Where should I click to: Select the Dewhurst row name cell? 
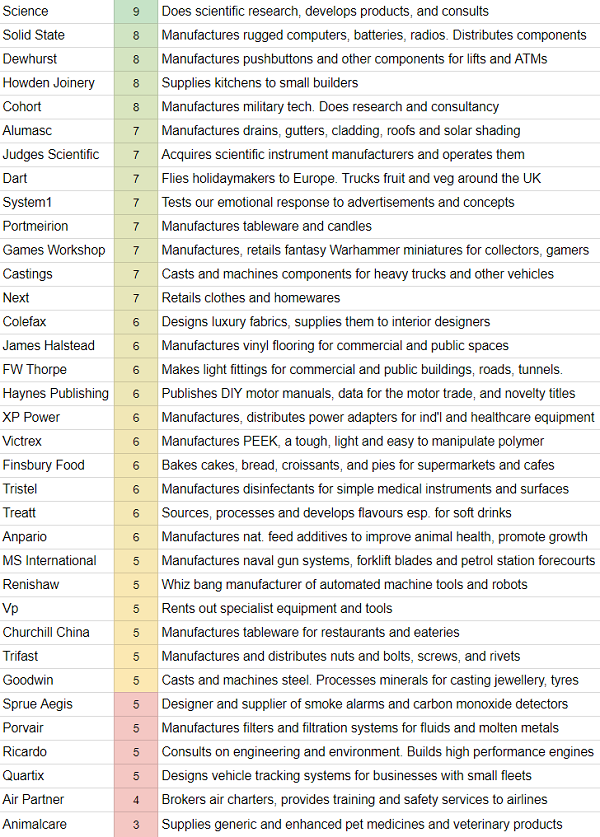(57, 59)
